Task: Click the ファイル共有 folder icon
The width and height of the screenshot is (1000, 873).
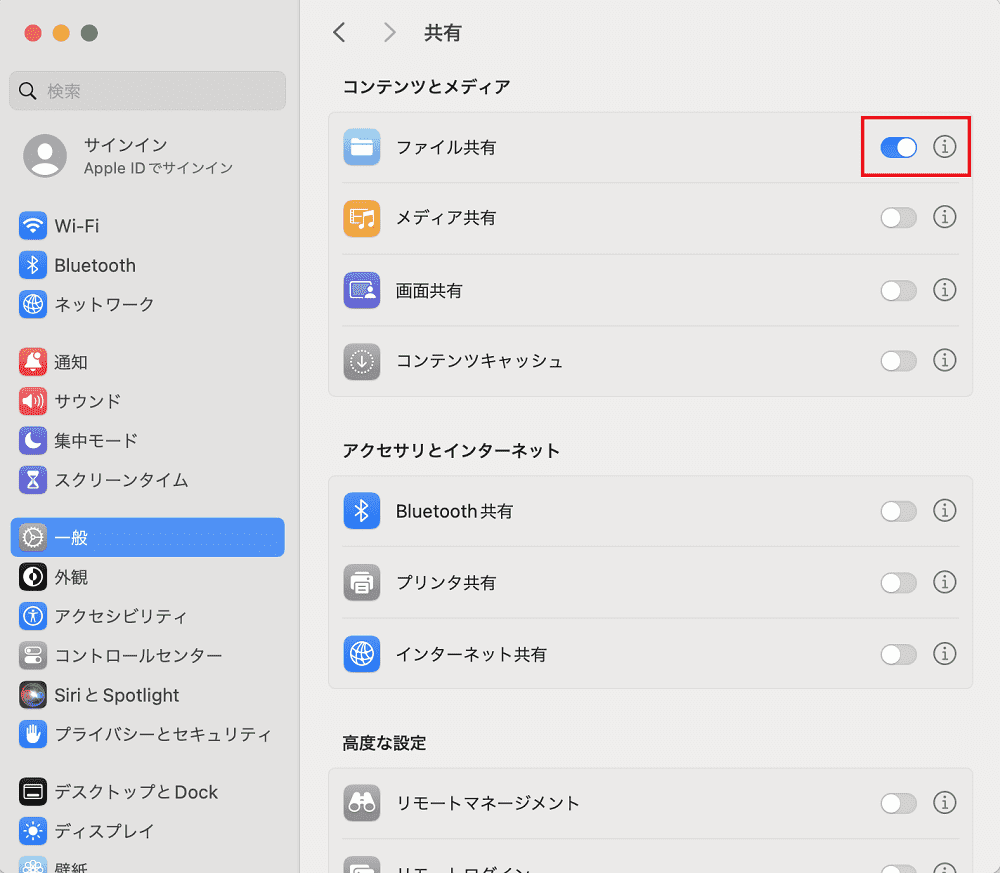Action: (x=362, y=147)
